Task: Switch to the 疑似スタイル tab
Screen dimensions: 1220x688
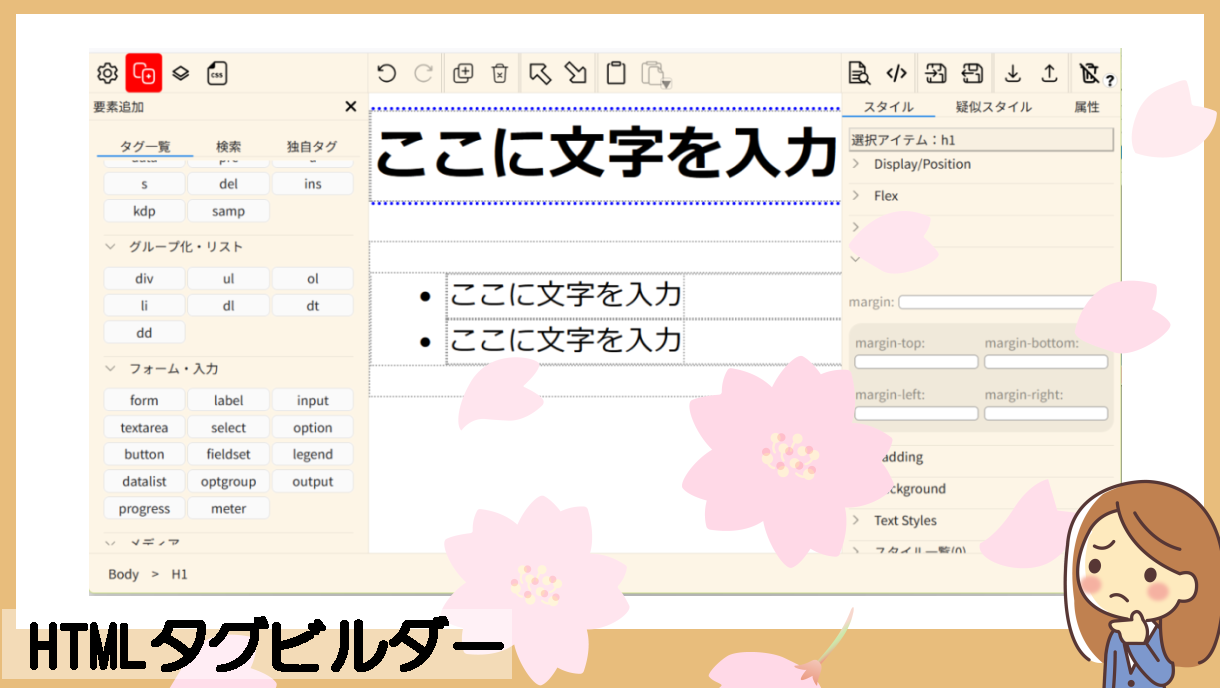Action: 993,107
